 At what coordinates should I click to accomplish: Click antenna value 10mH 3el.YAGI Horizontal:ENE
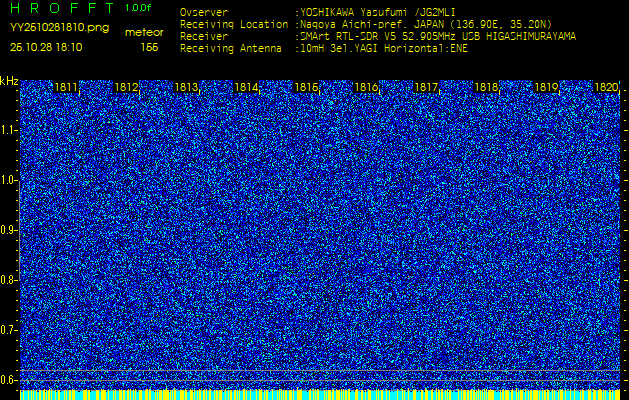click(x=384, y=49)
